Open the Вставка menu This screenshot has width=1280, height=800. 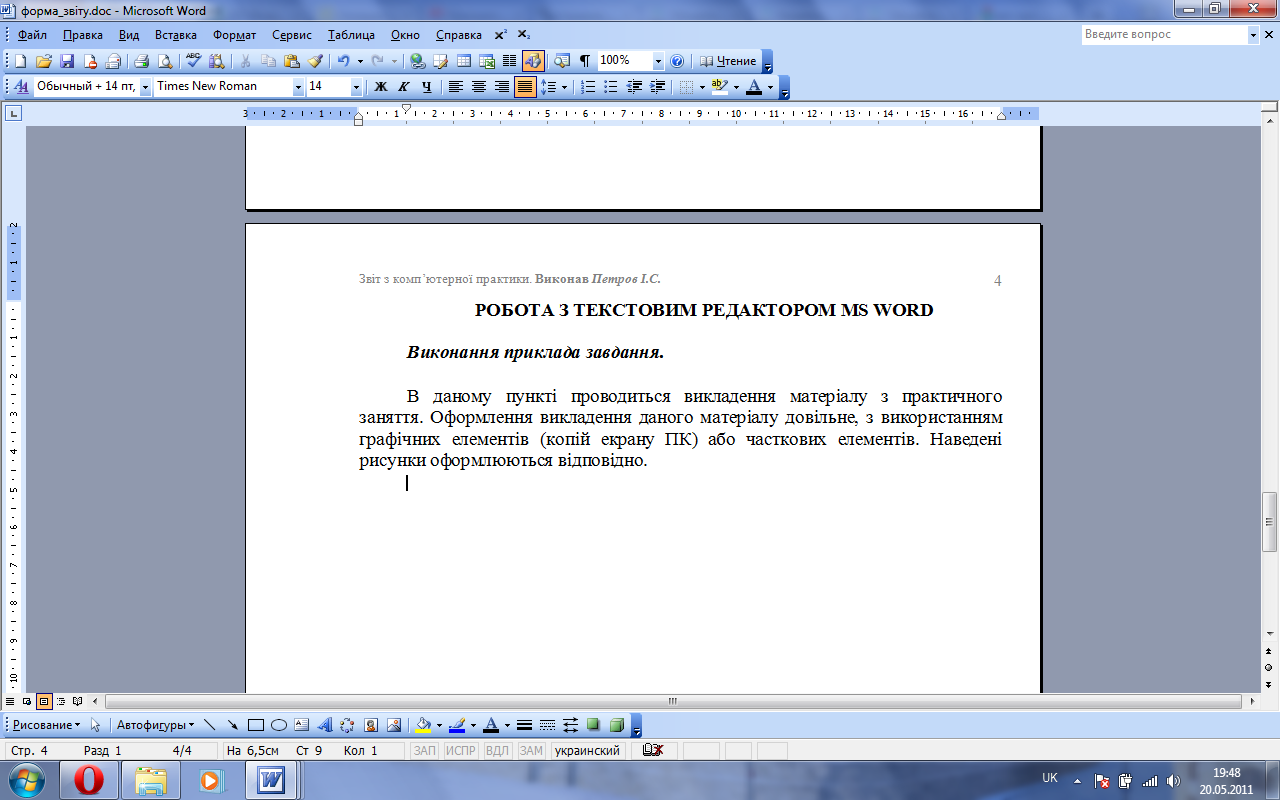pos(176,35)
